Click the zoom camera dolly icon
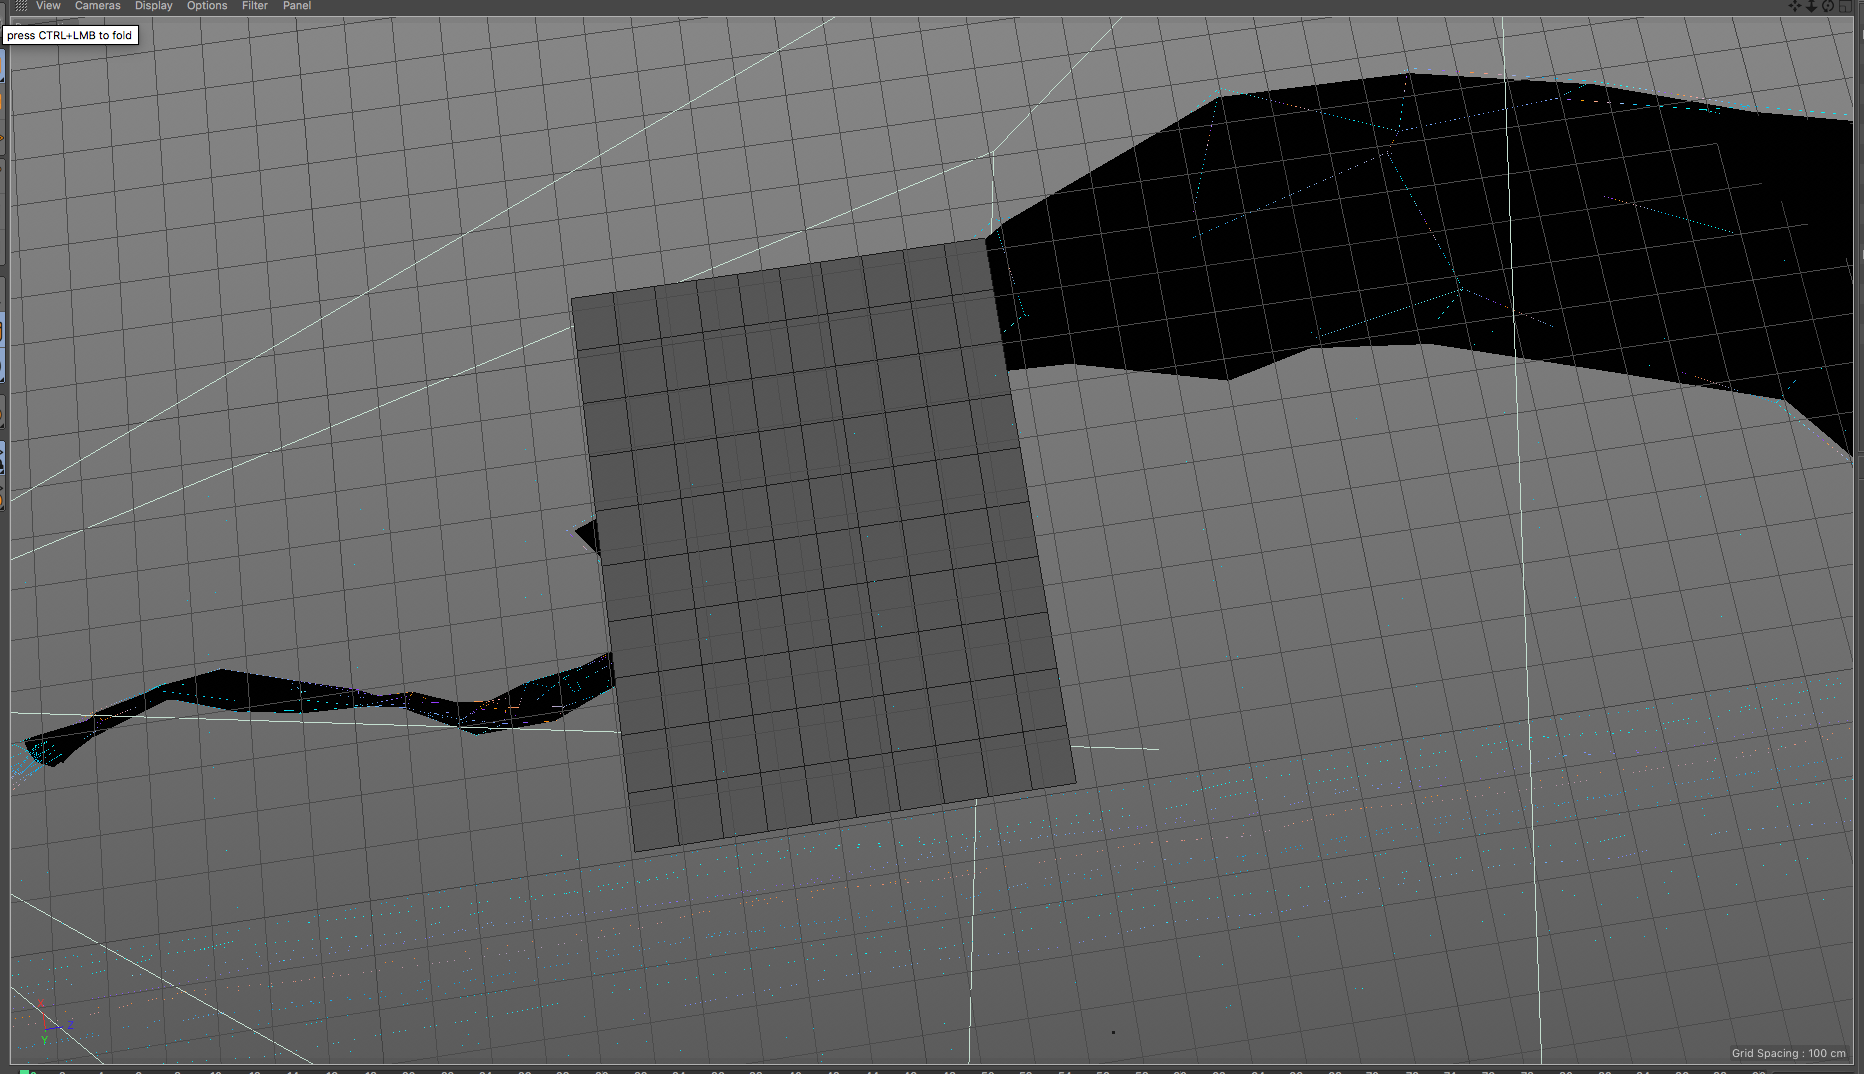The image size is (1864, 1074). pyautogui.click(x=1811, y=6)
